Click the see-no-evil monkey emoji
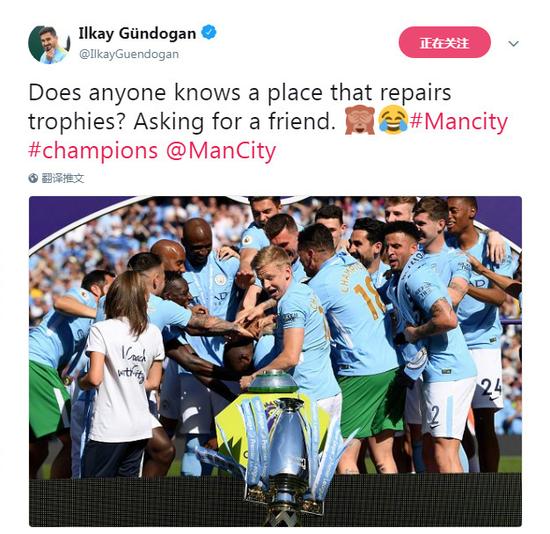This screenshot has width=550, height=534. tap(360, 121)
